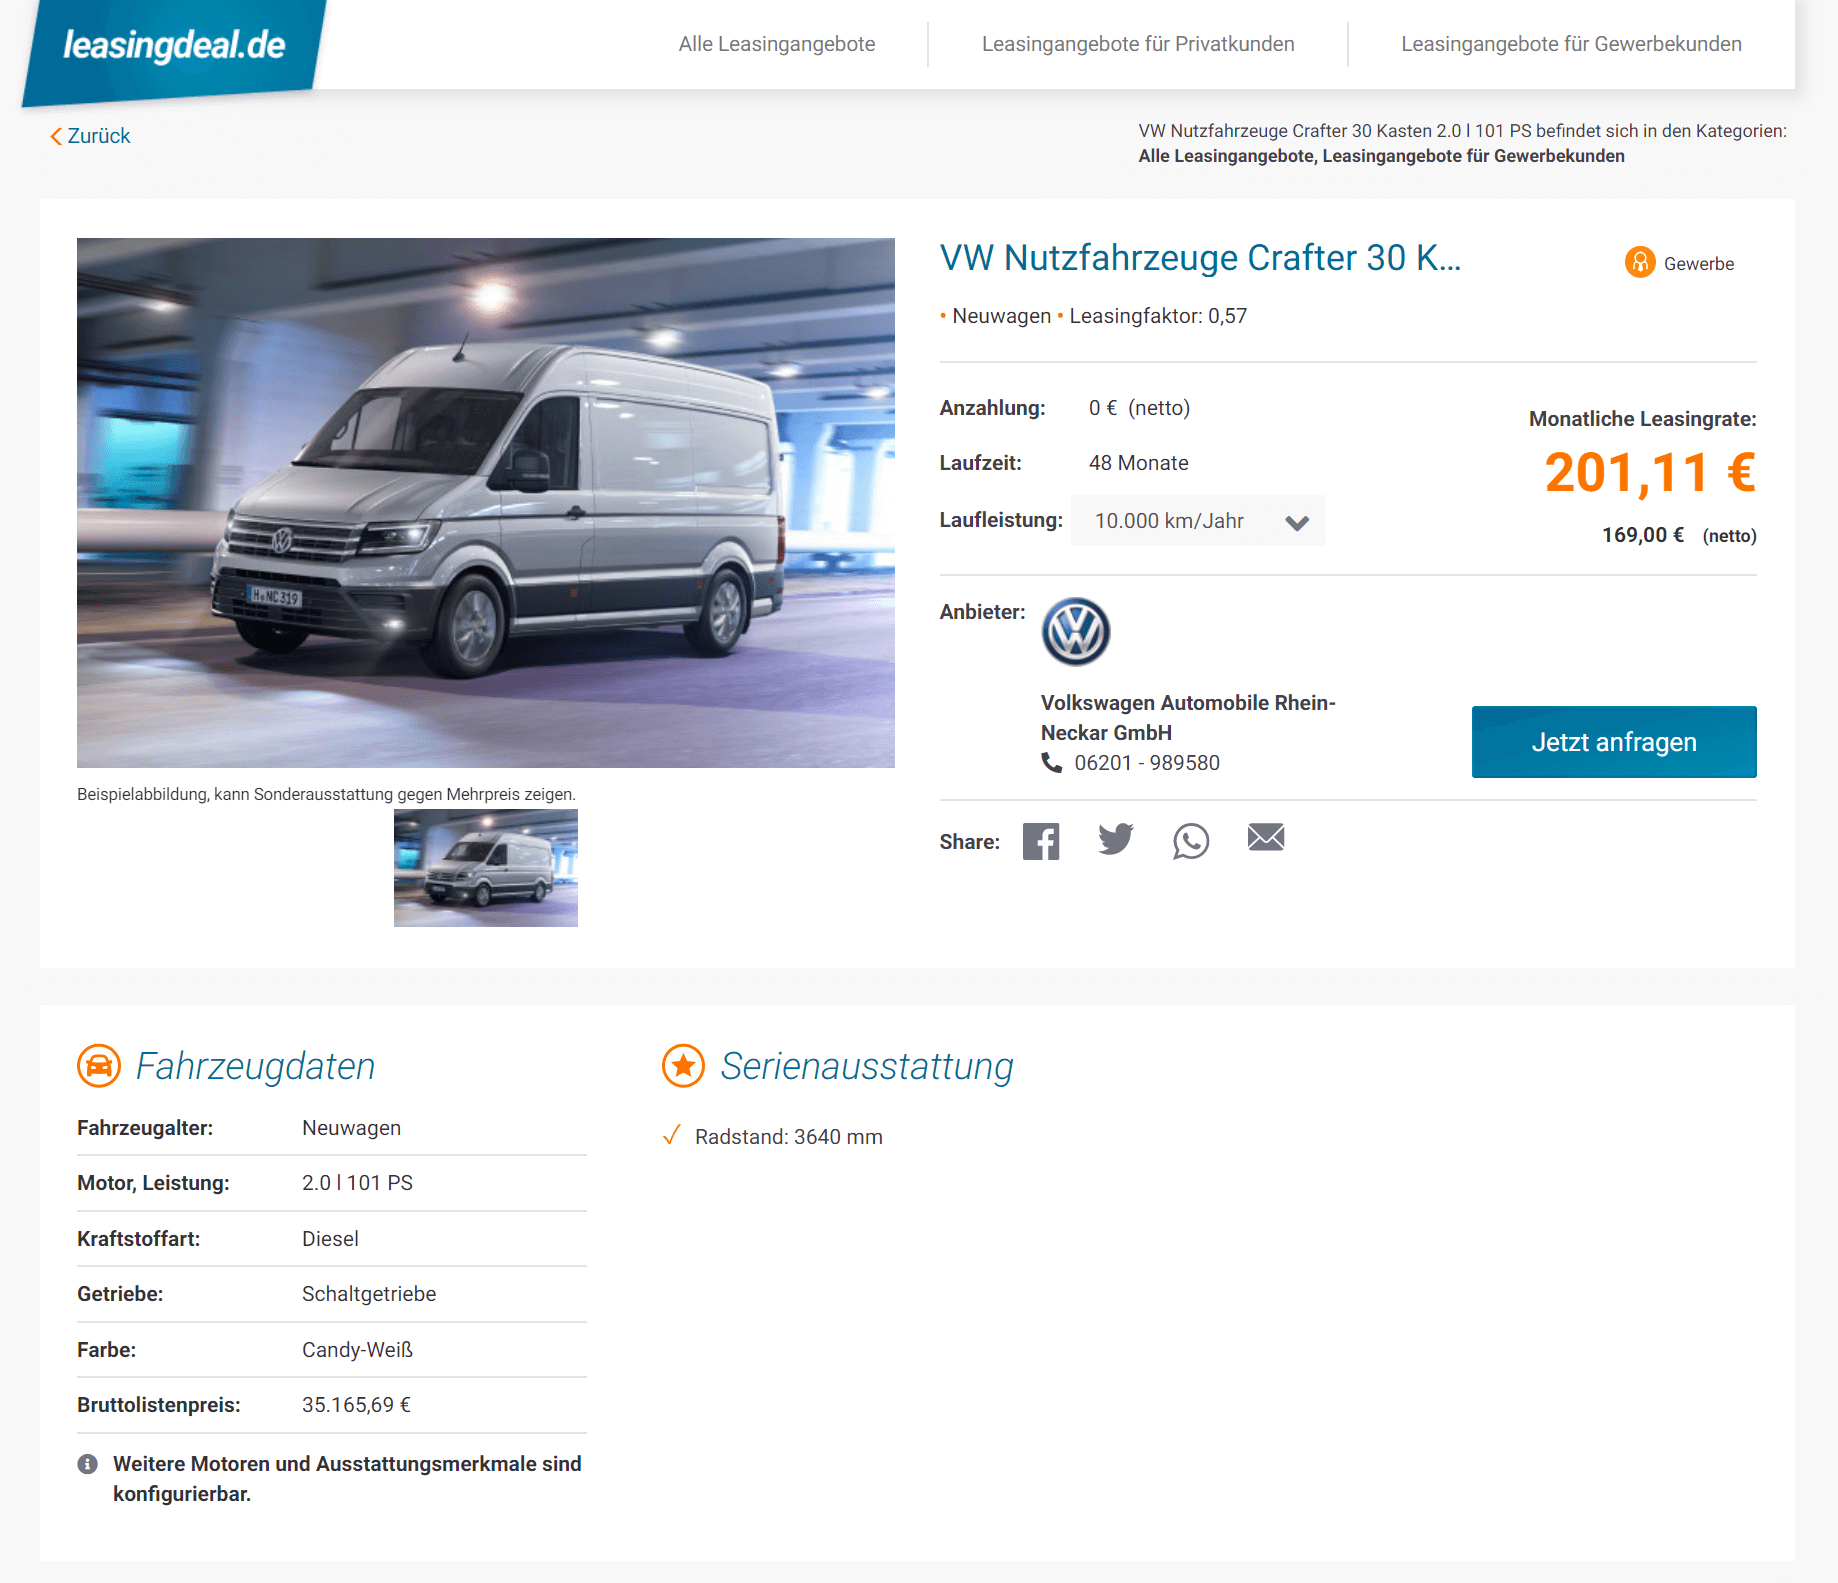Go back using the Zurück link
The image size is (1838, 1583).
pyautogui.click(x=90, y=136)
